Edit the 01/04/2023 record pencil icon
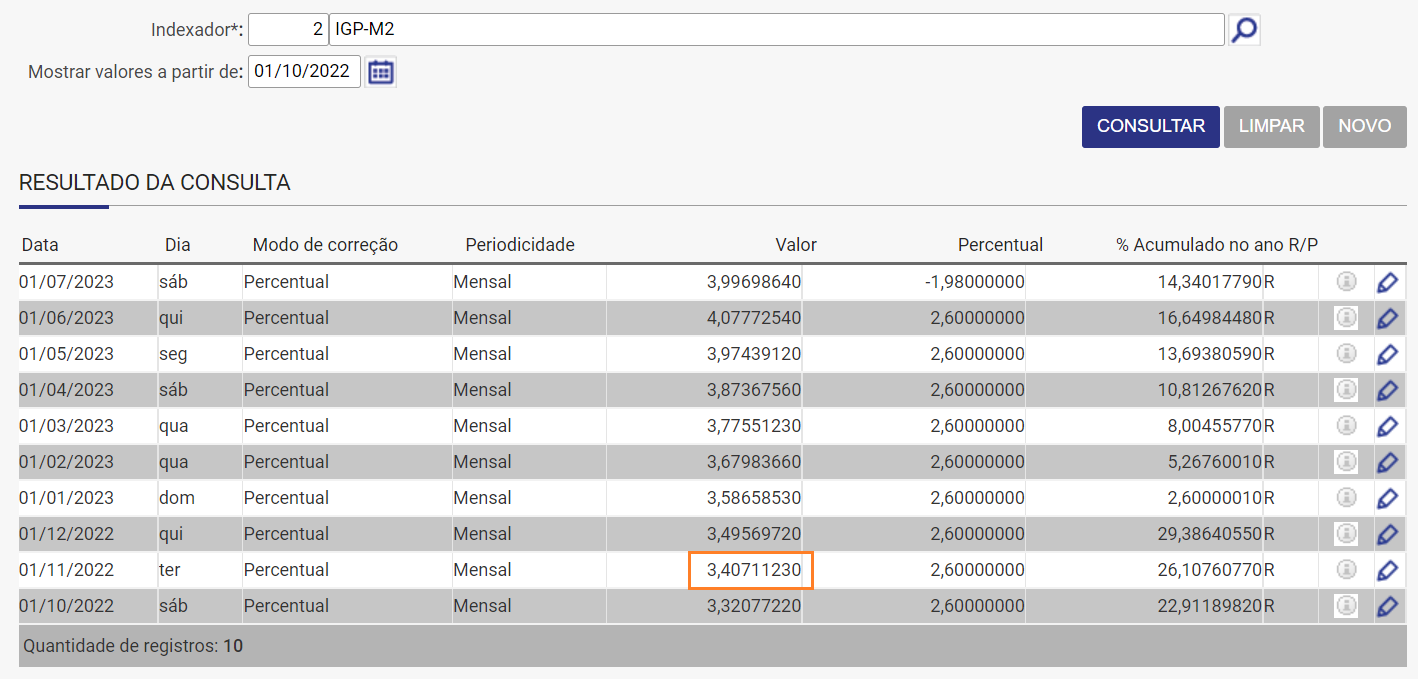 (x=1387, y=390)
